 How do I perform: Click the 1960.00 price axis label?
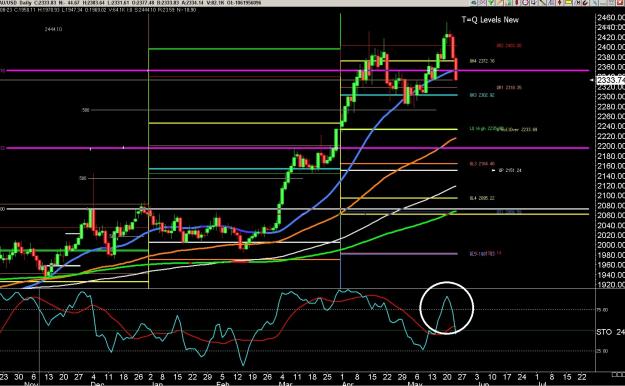[610, 265]
